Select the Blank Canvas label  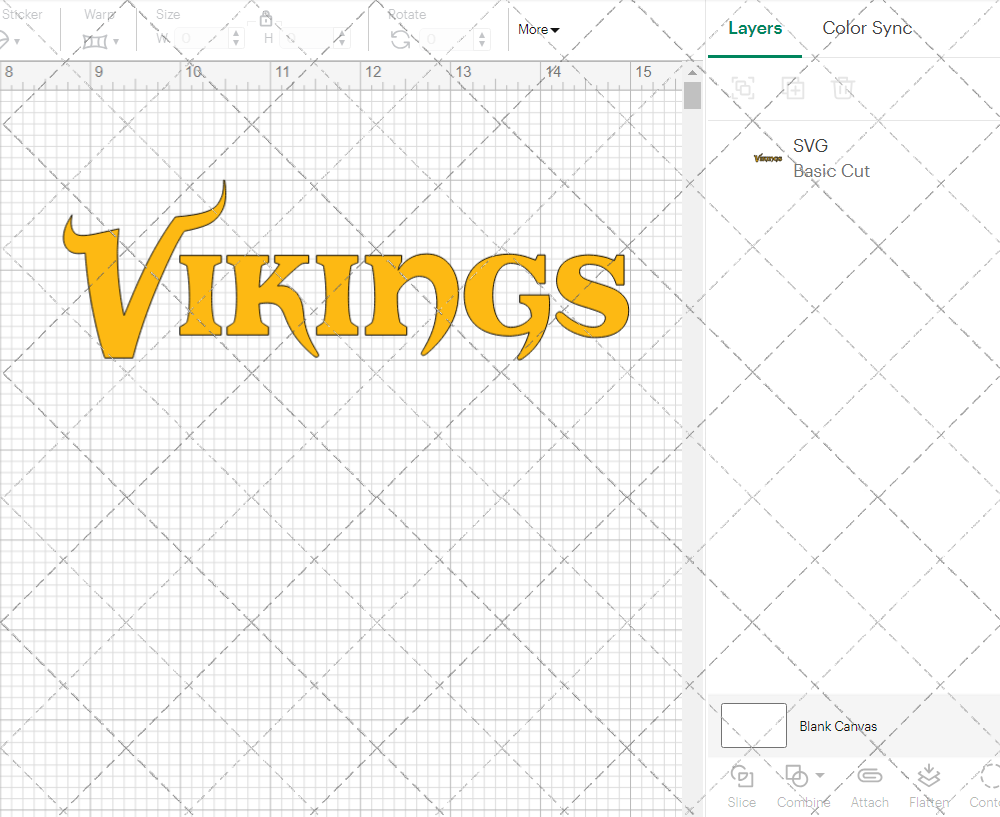(x=838, y=726)
